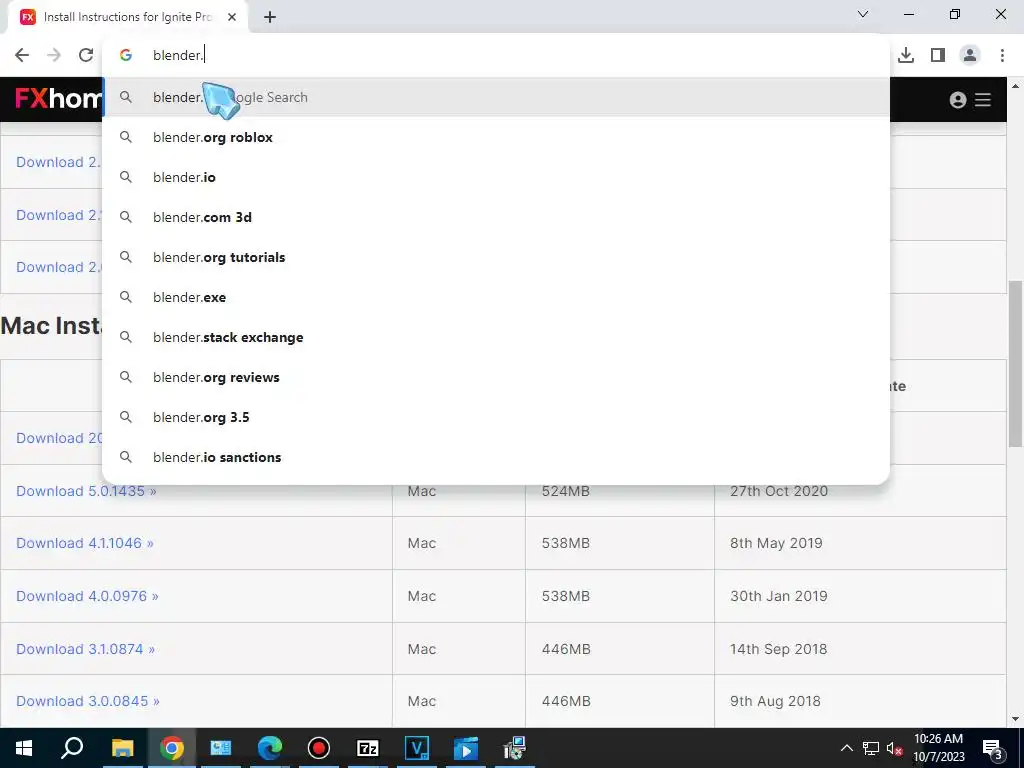
Task: Open the red record app in taskbar
Action: coord(319,748)
